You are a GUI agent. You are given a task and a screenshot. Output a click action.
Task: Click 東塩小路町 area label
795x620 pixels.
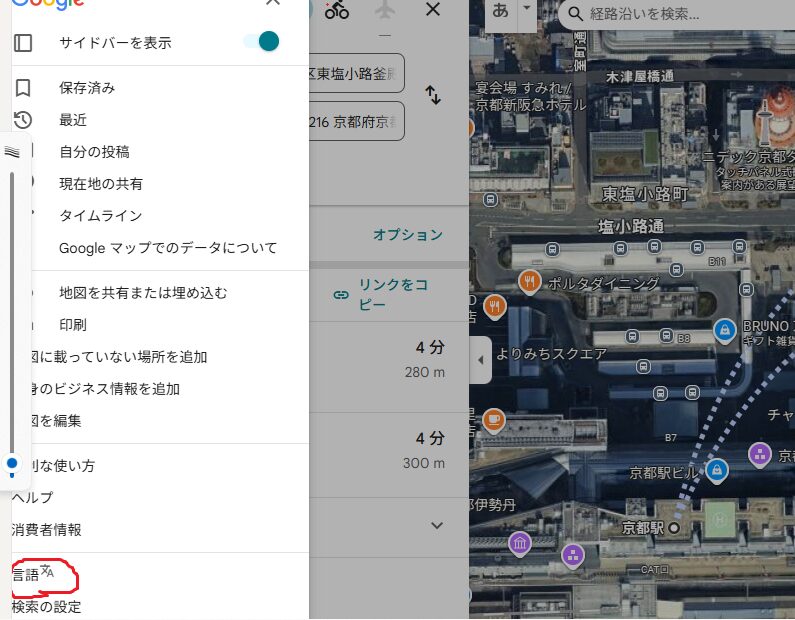[x=645, y=194]
